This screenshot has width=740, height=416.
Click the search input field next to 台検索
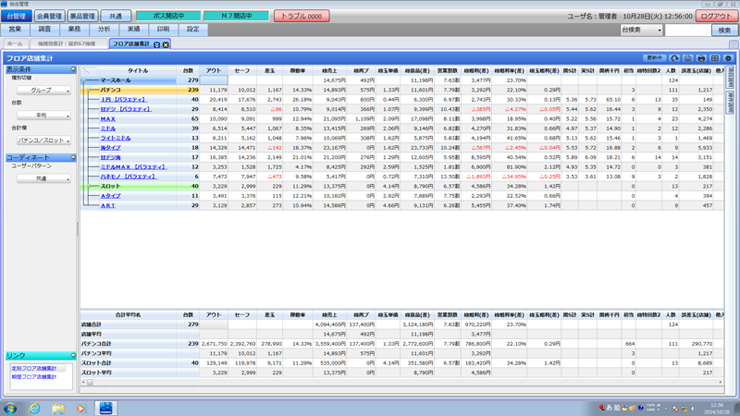coord(687,30)
